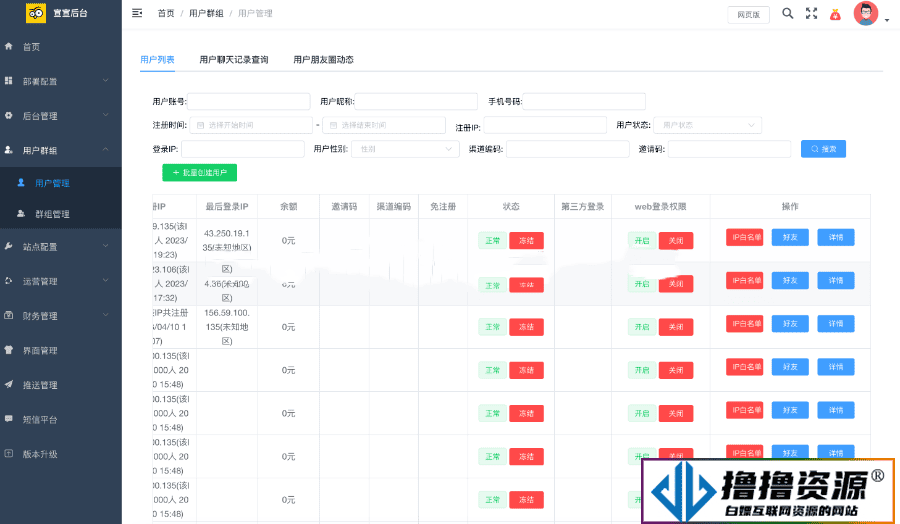Open the 用户状态 dropdown
Image resolution: width=900 pixels, height=524 pixels.
point(707,125)
